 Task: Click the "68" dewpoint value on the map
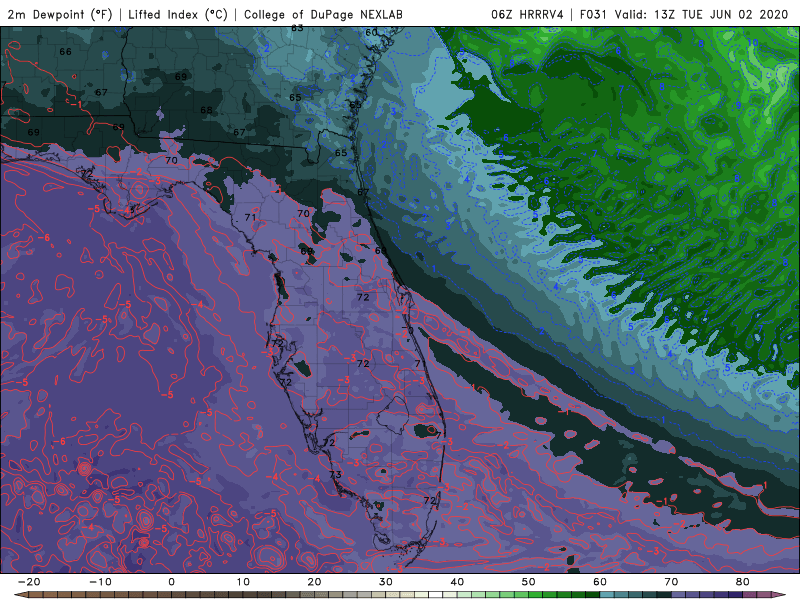pyautogui.click(x=206, y=110)
